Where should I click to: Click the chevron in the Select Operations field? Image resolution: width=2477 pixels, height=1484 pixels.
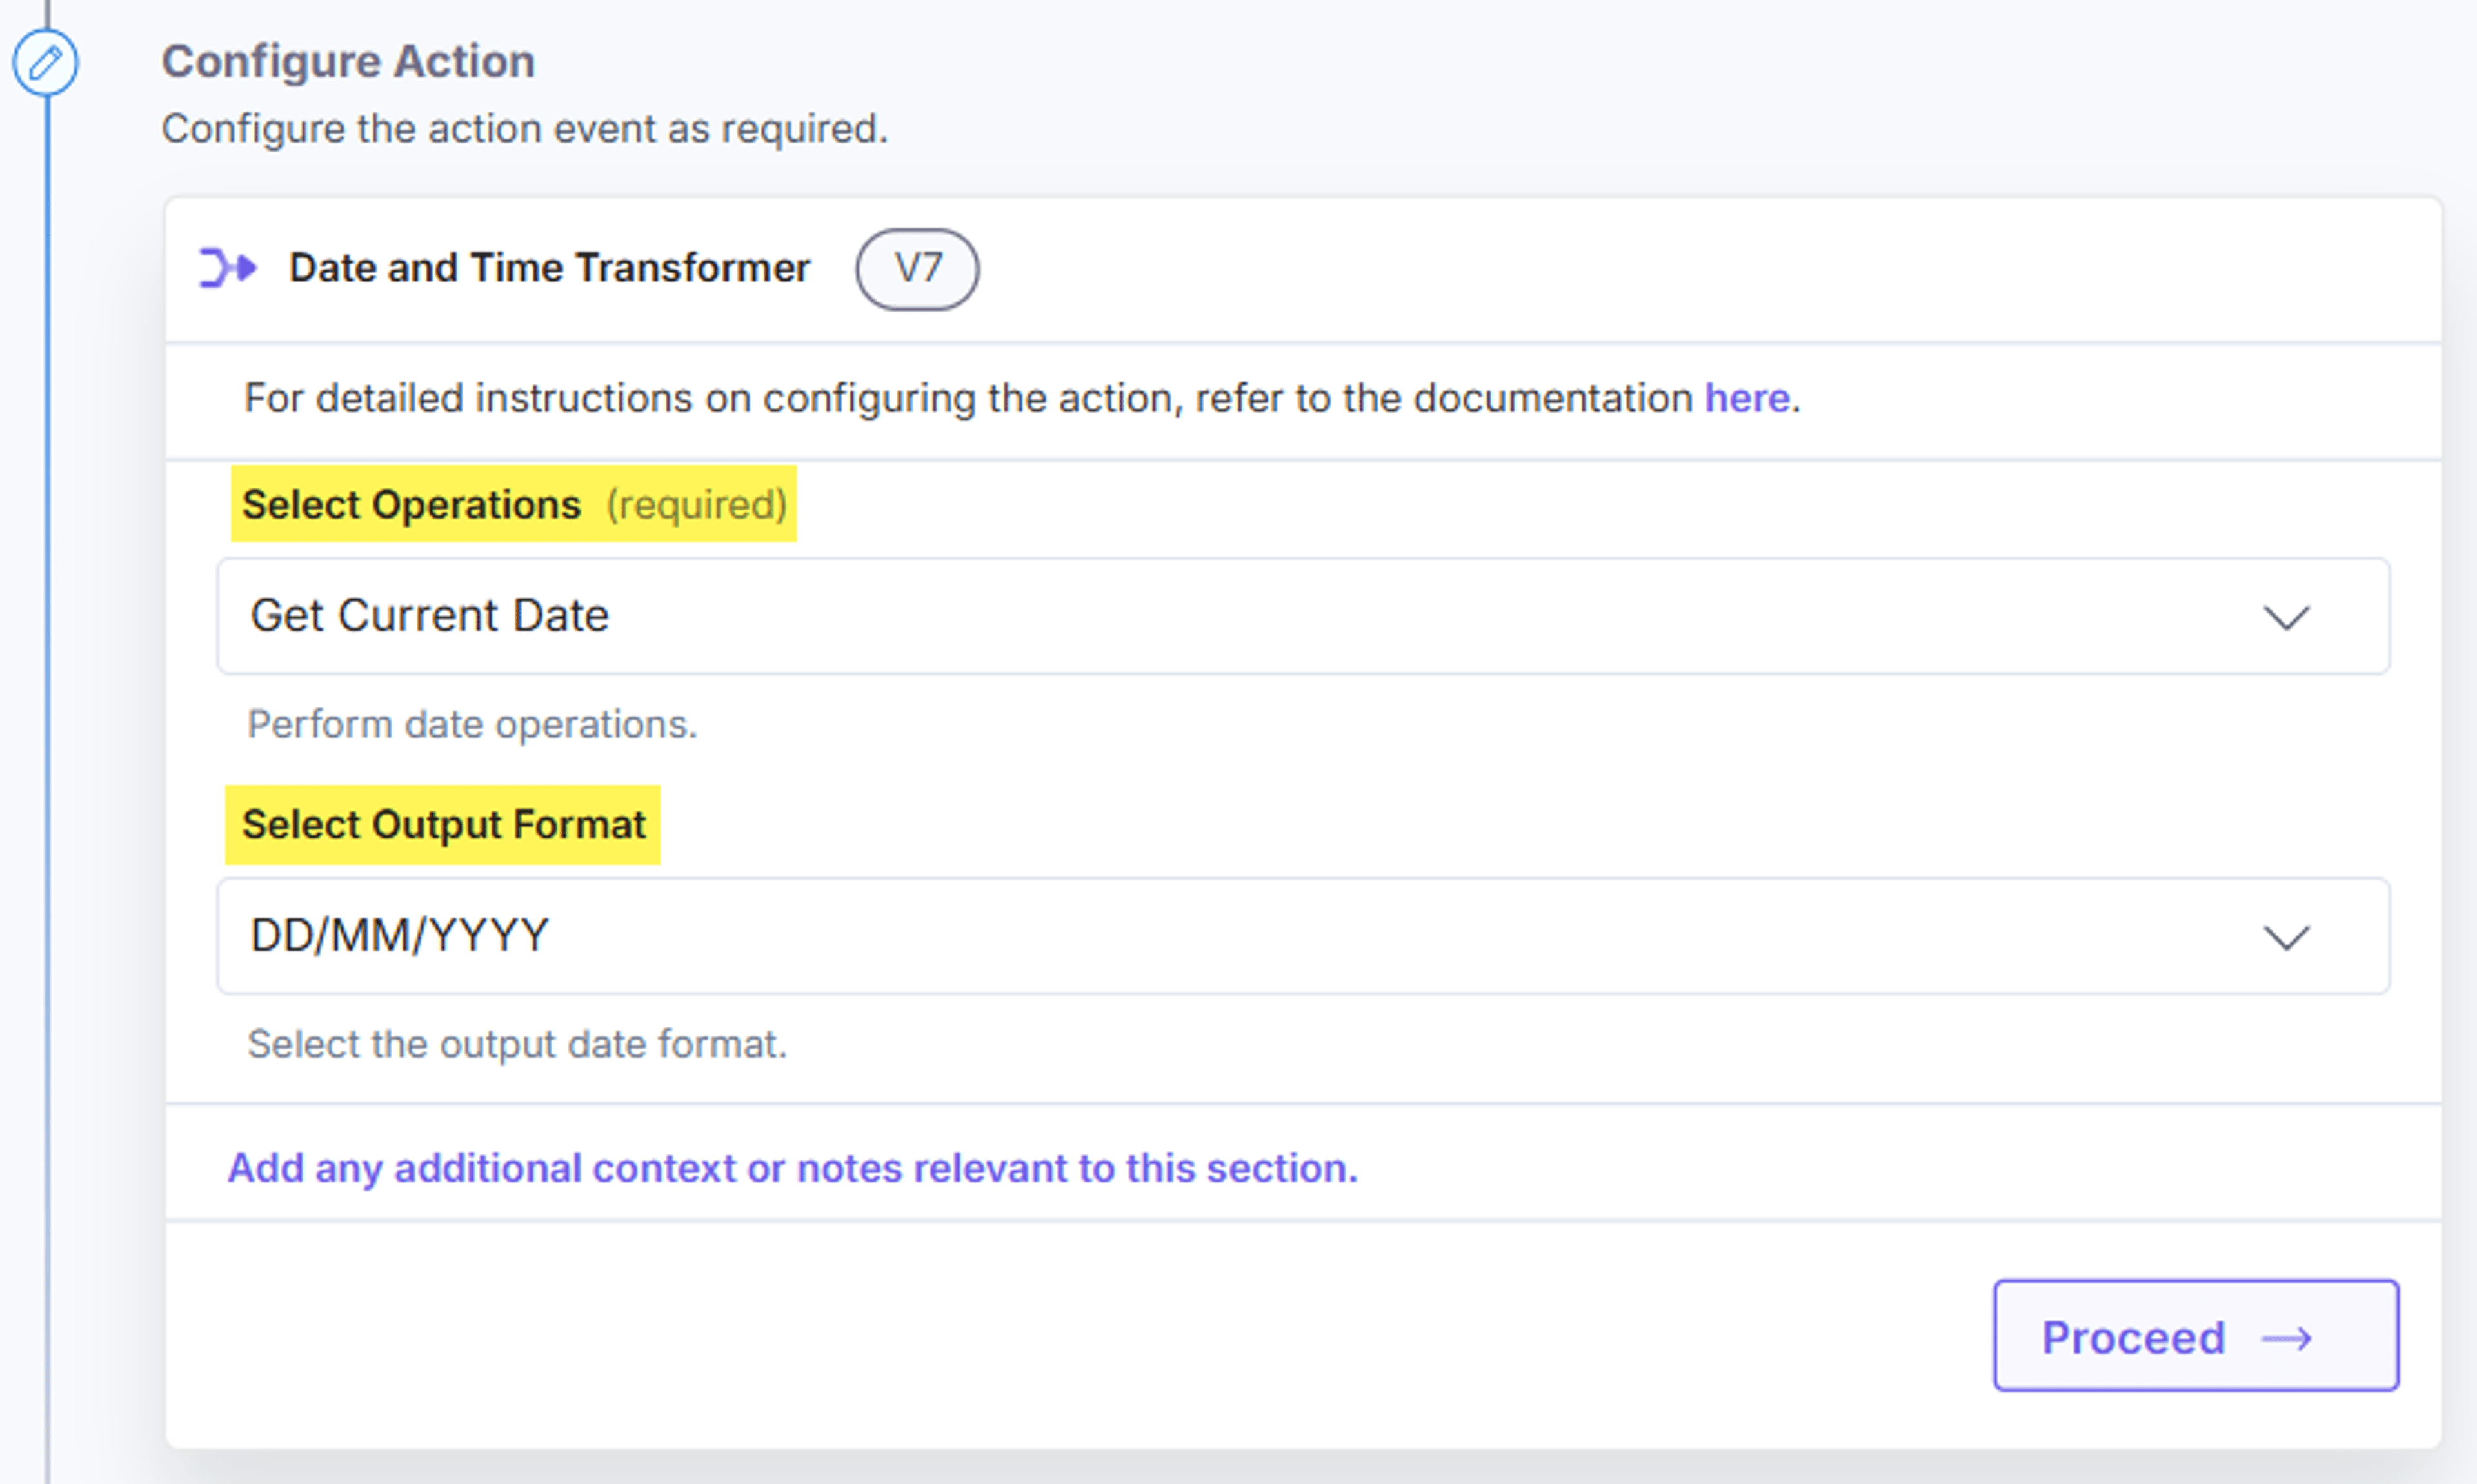pyautogui.click(x=2286, y=617)
